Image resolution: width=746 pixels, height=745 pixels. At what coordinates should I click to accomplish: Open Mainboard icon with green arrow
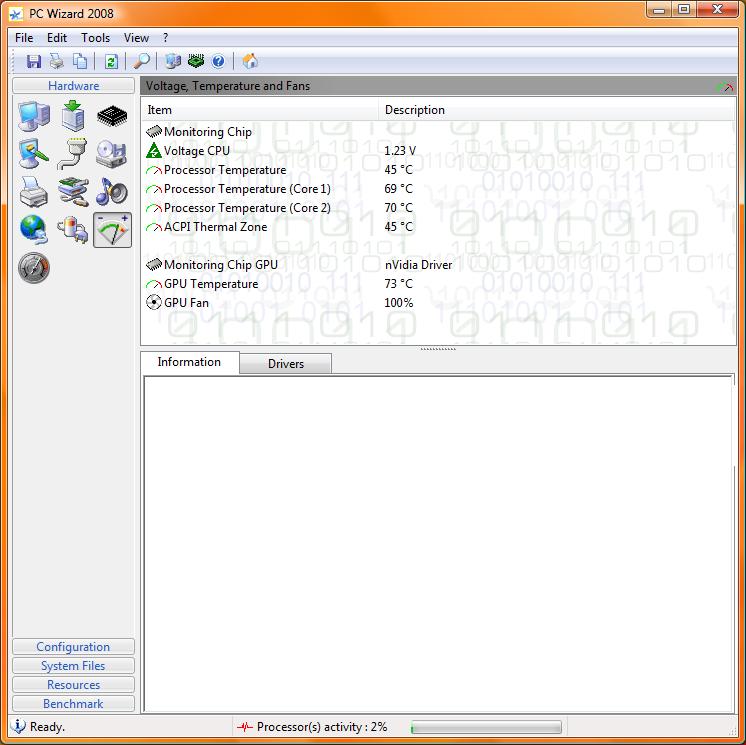pyautogui.click(x=73, y=116)
